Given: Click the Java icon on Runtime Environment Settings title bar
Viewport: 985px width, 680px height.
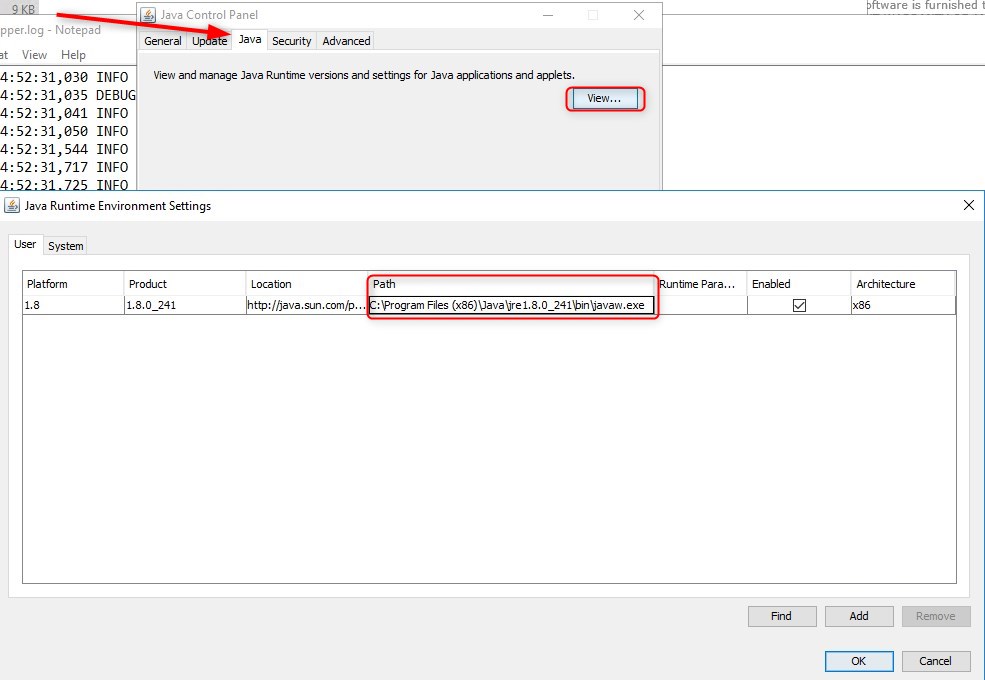Looking at the screenshot, I should tap(13, 205).
